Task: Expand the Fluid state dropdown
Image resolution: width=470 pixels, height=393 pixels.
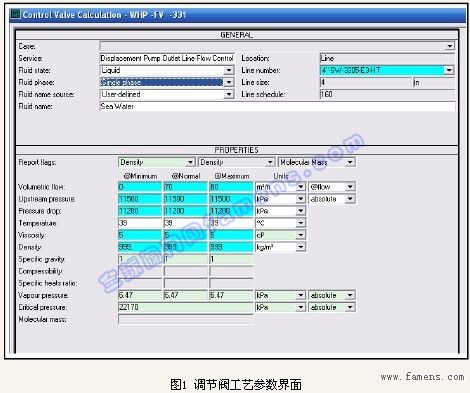Action: click(229, 70)
